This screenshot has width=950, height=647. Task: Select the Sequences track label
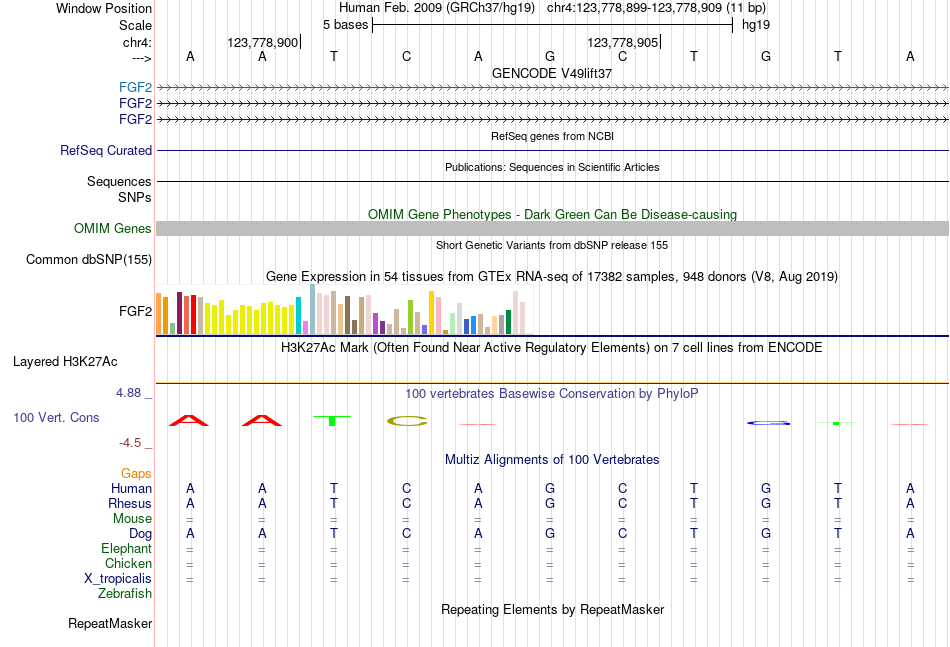click(x=119, y=182)
